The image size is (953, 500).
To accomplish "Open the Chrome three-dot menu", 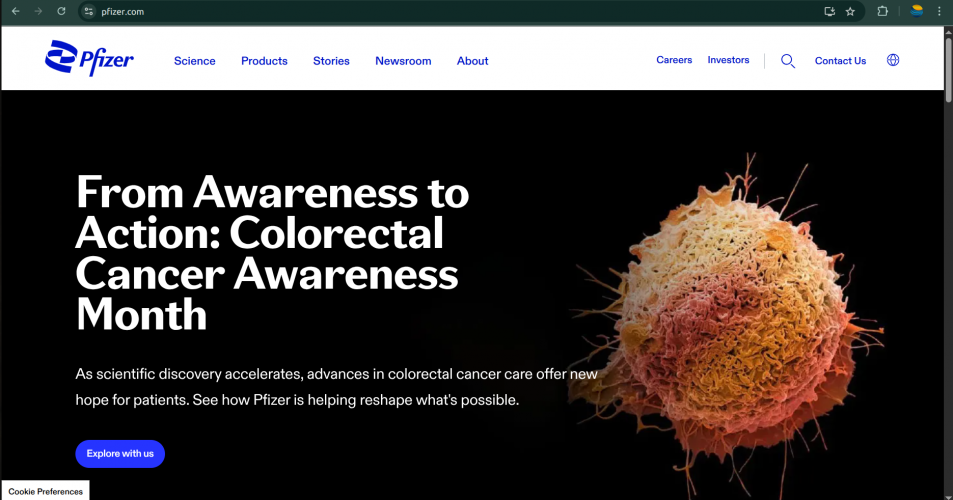I will [x=939, y=11].
